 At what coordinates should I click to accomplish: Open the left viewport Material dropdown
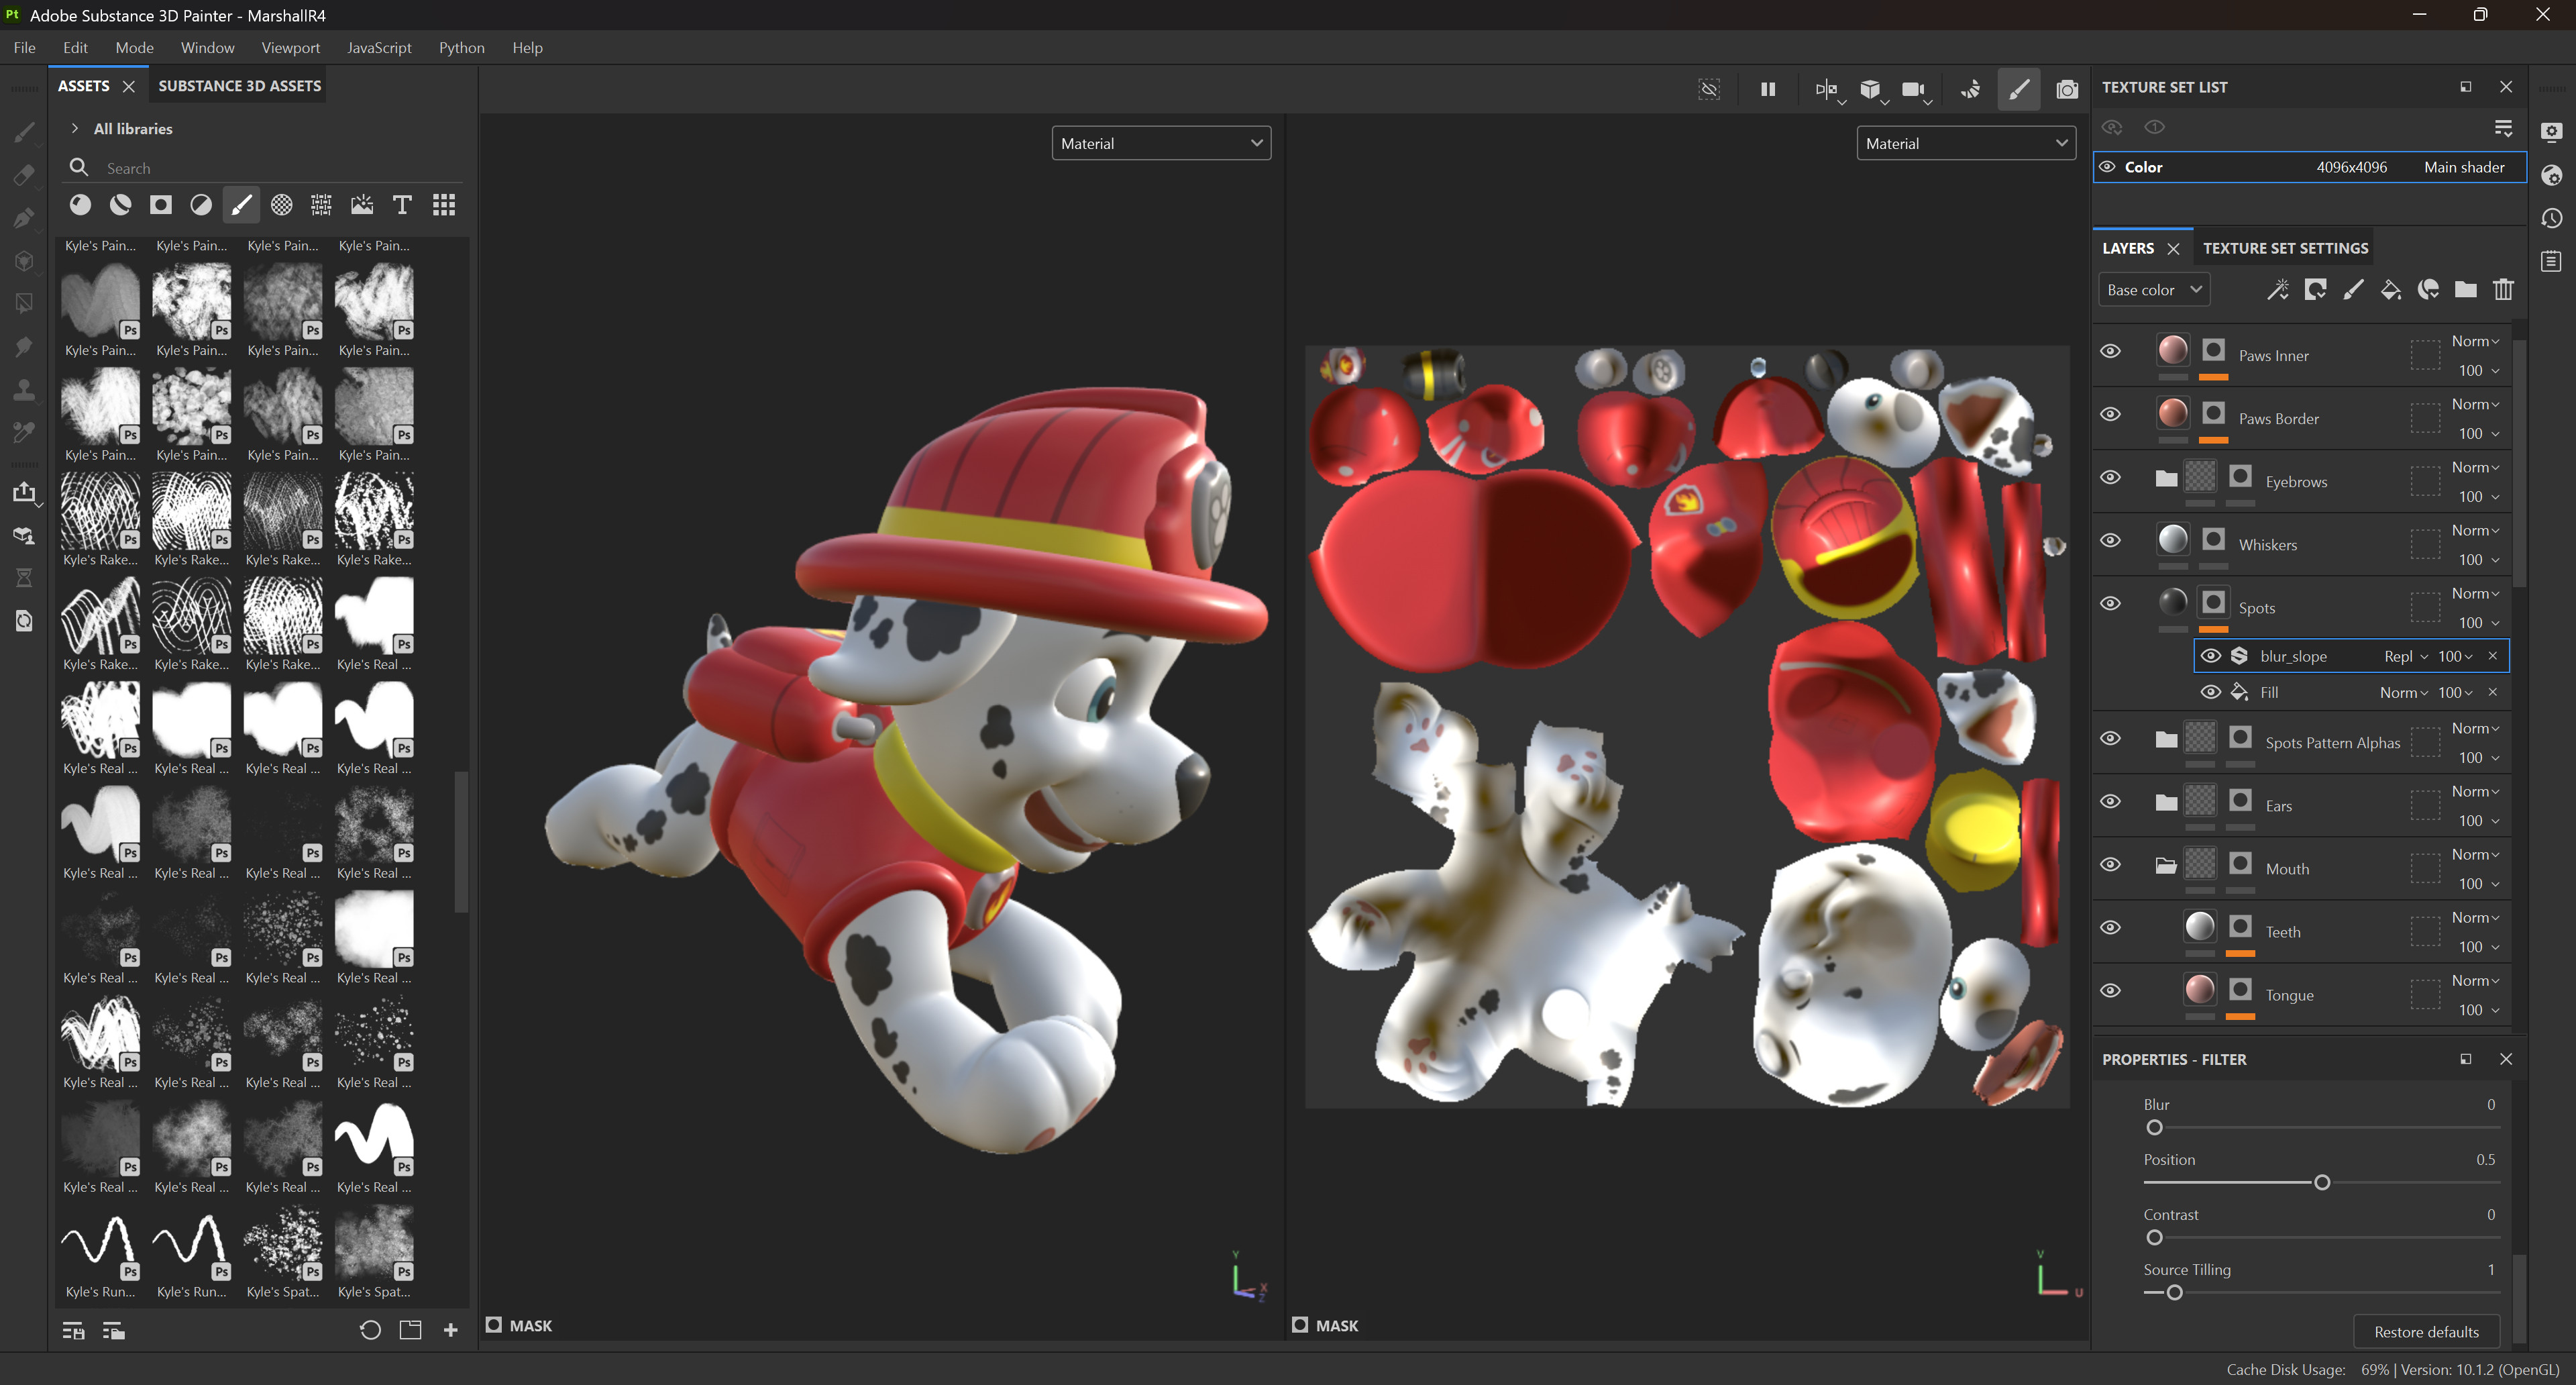pos(1161,143)
